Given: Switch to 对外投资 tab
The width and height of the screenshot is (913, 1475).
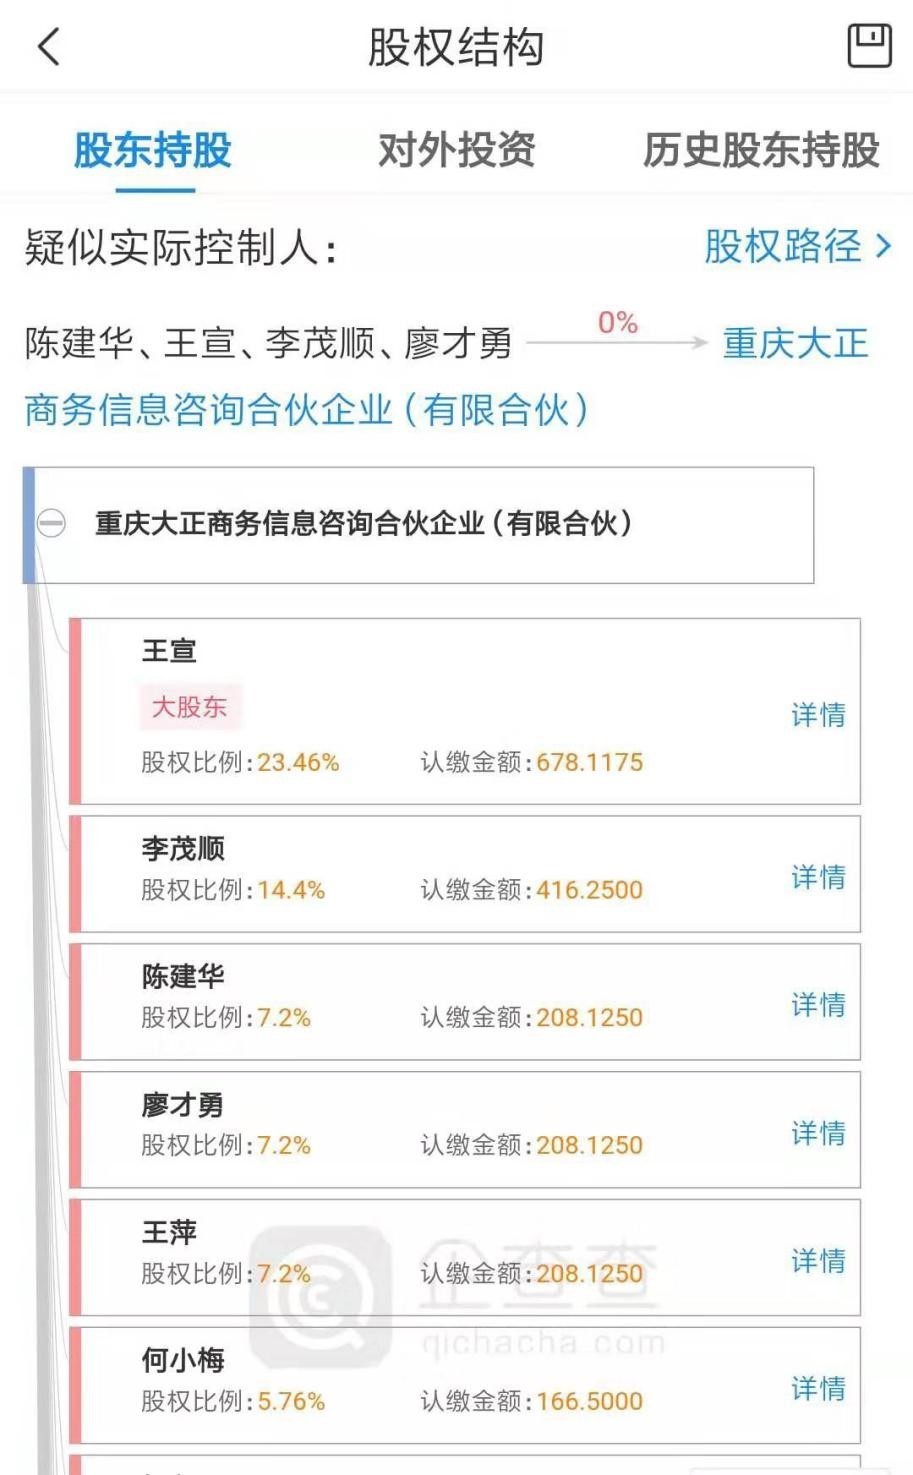Looking at the screenshot, I should click(x=456, y=151).
